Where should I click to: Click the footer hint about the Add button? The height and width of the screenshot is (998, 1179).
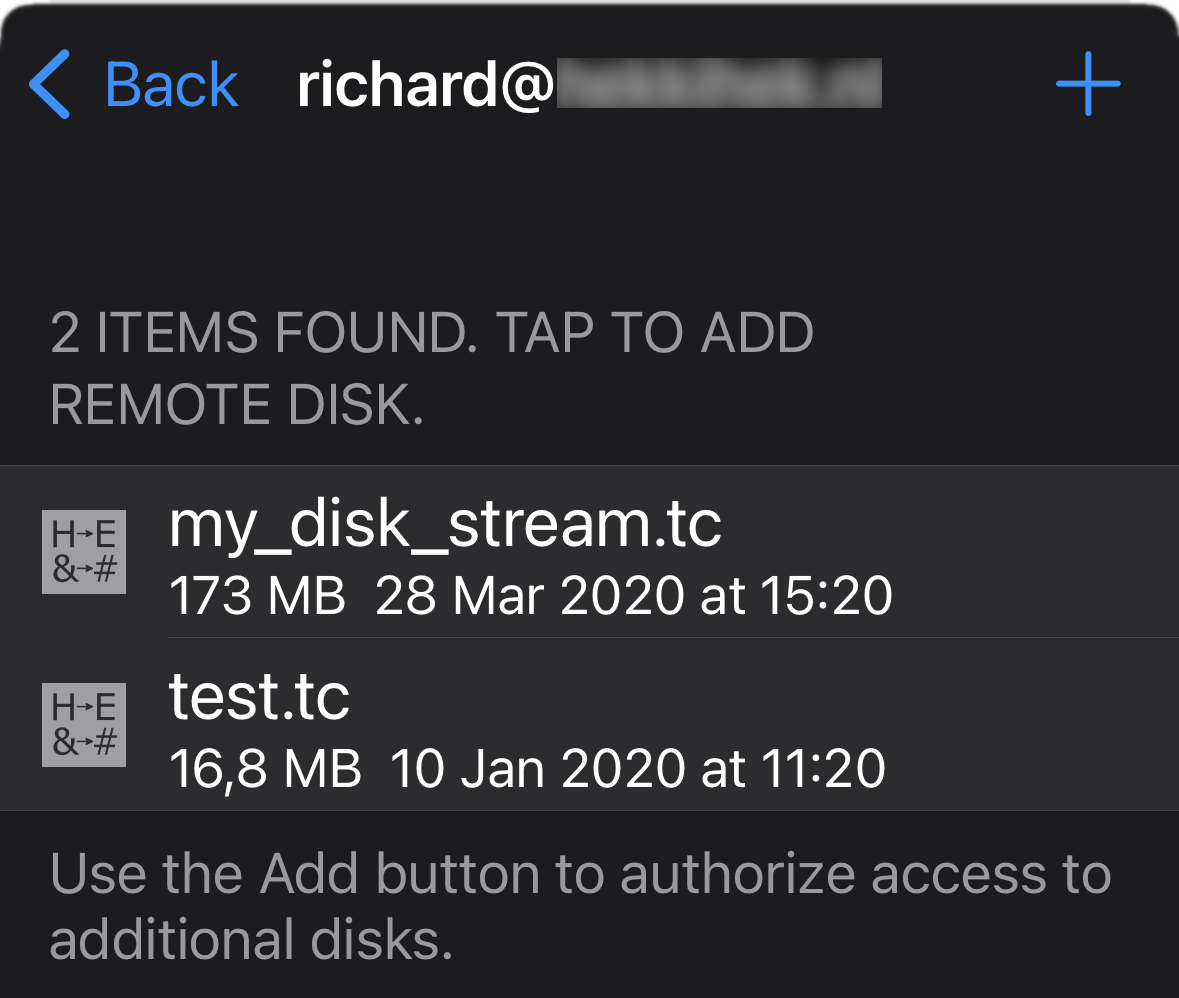click(x=580, y=875)
